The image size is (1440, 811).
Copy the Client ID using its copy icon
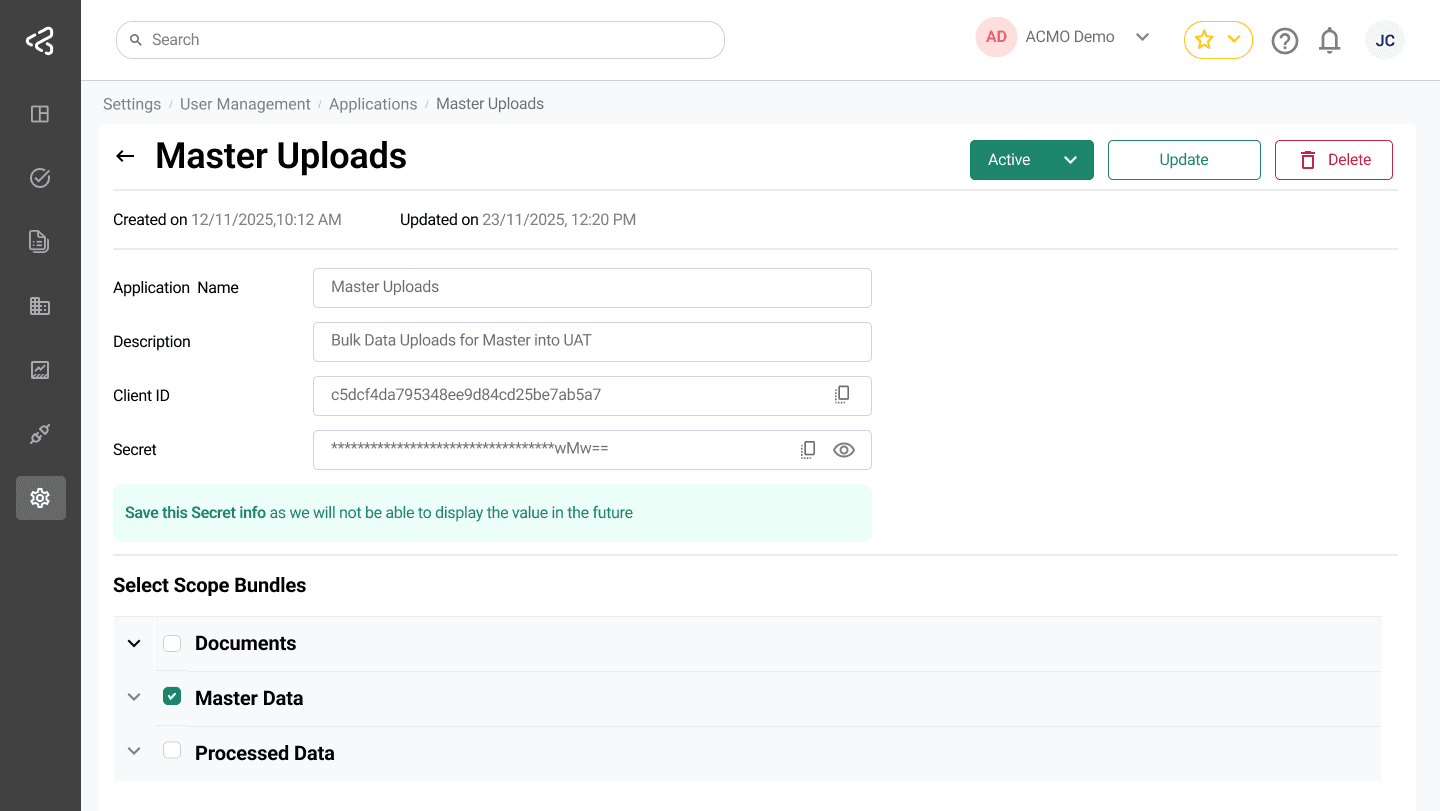842,394
